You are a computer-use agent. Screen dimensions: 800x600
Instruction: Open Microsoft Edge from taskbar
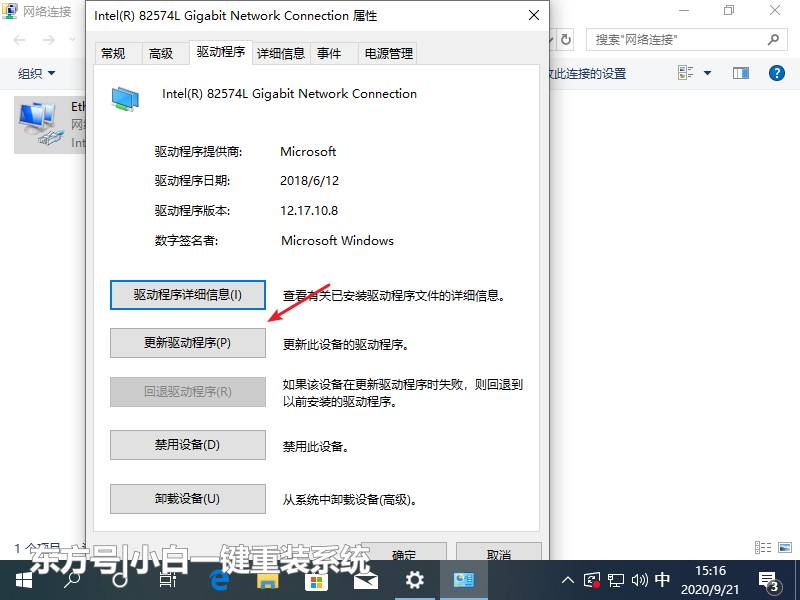coord(219,580)
